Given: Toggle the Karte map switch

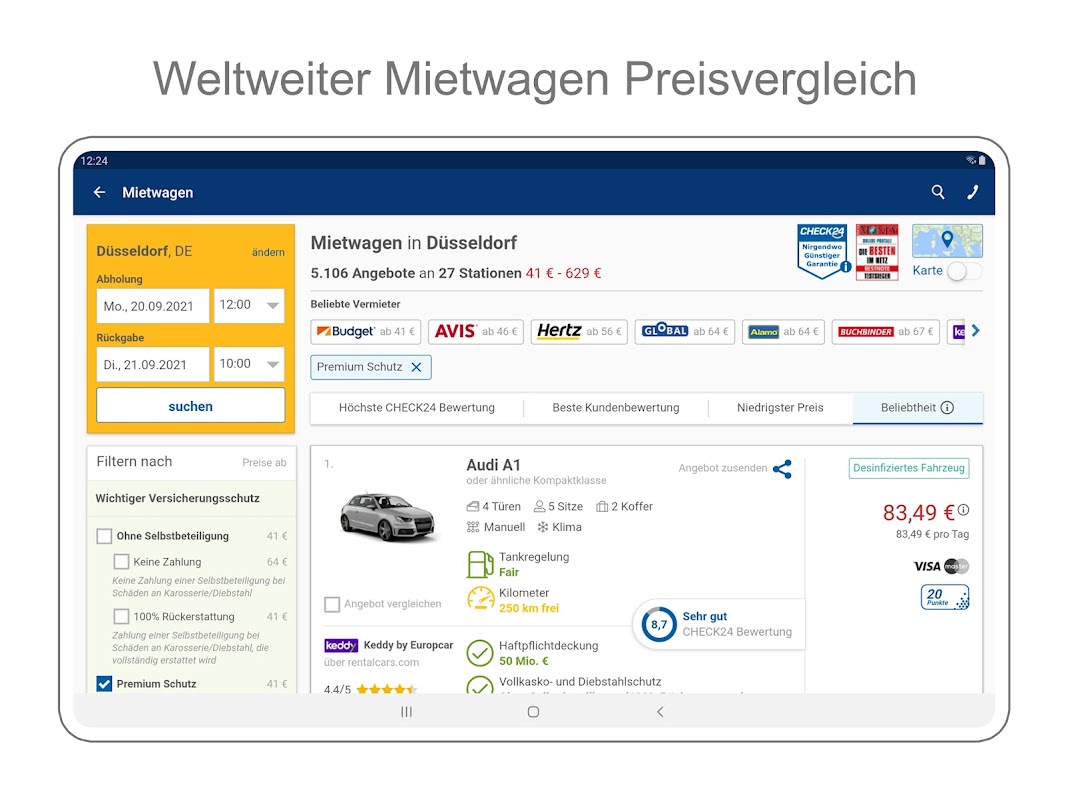Looking at the screenshot, I should [964, 271].
